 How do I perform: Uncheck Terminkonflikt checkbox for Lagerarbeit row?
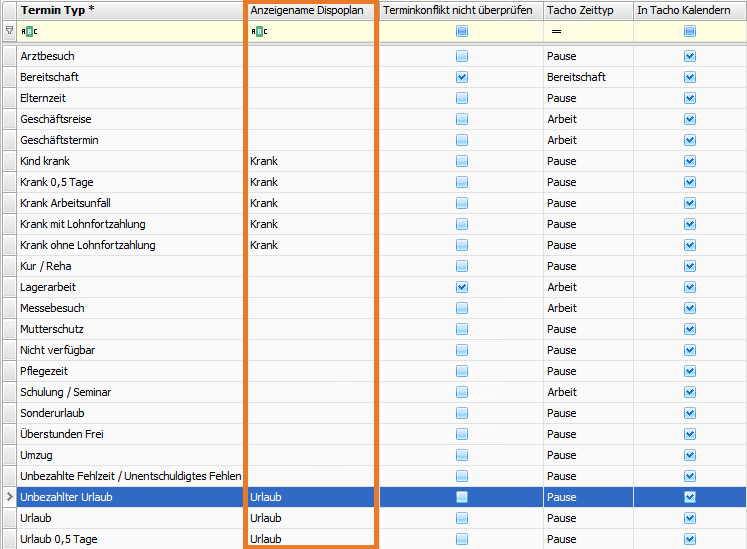coord(462,287)
